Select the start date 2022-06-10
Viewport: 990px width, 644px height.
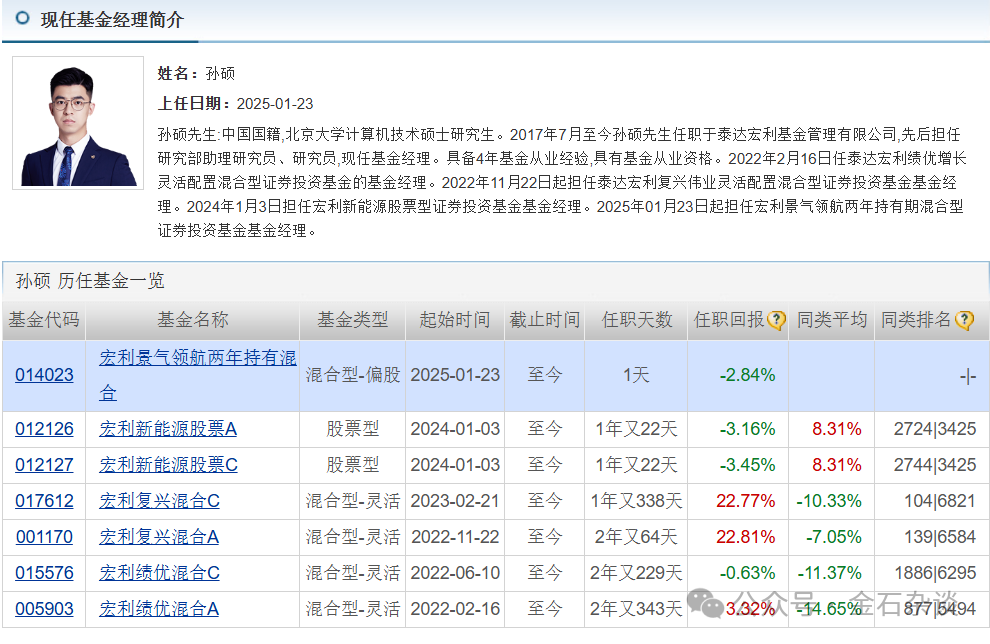coord(455,573)
